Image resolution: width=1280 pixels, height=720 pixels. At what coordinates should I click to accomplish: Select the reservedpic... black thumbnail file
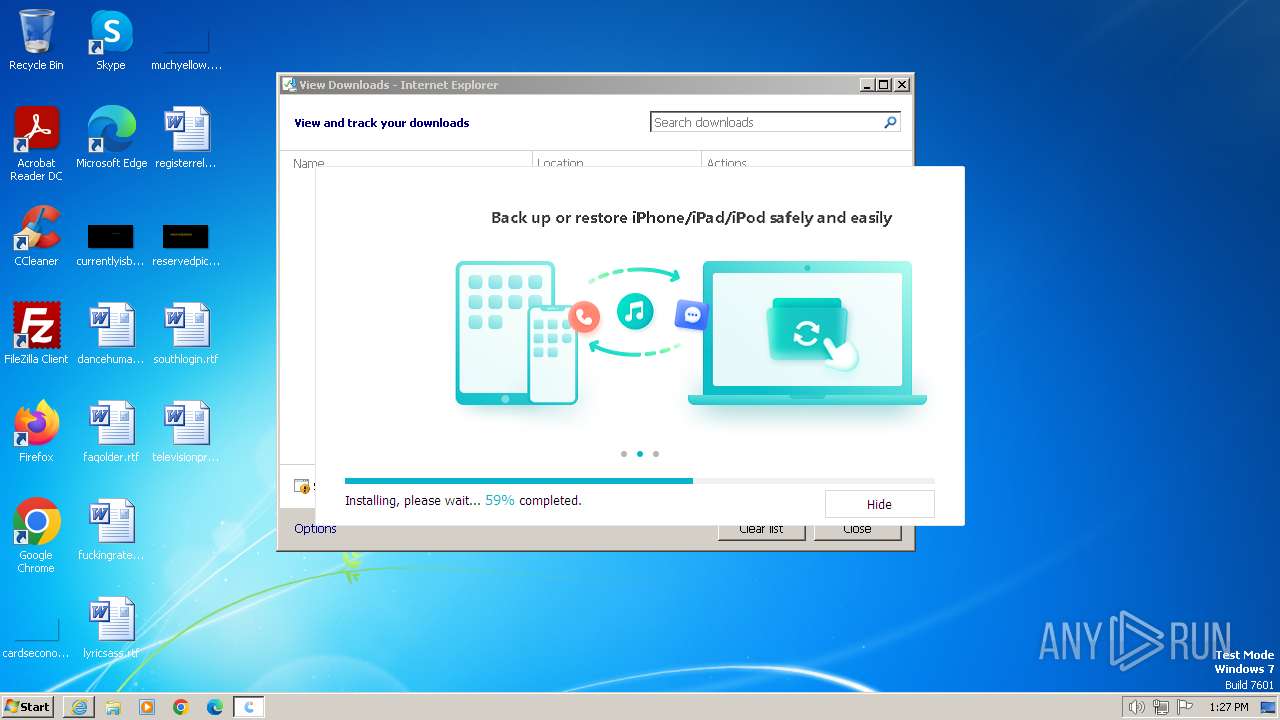point(186,245)
